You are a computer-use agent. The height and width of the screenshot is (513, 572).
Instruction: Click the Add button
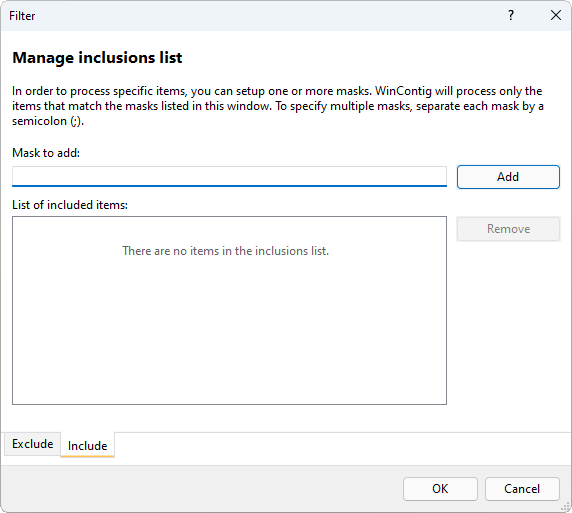(508, 177)
